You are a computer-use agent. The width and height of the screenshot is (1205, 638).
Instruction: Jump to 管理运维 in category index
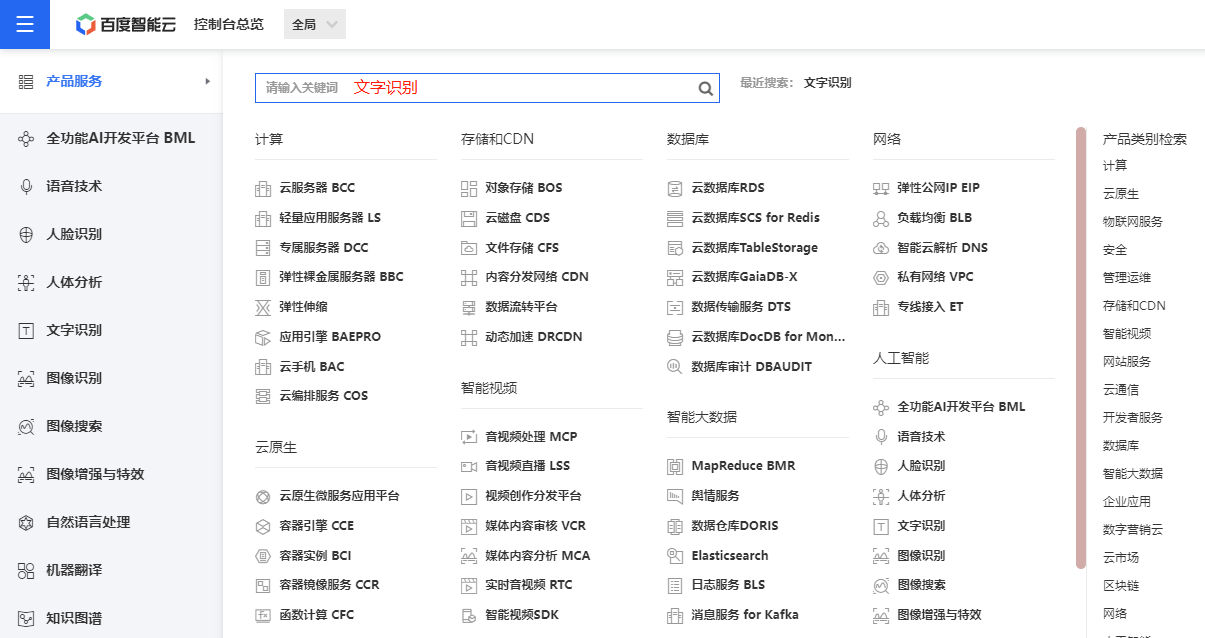1127,278
